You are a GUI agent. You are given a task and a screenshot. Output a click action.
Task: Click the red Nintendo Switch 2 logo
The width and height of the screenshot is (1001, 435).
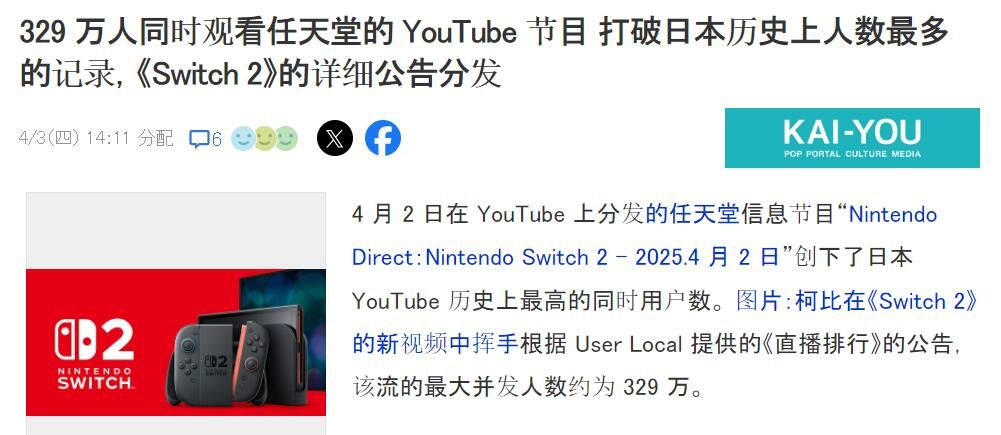point(94,353)
